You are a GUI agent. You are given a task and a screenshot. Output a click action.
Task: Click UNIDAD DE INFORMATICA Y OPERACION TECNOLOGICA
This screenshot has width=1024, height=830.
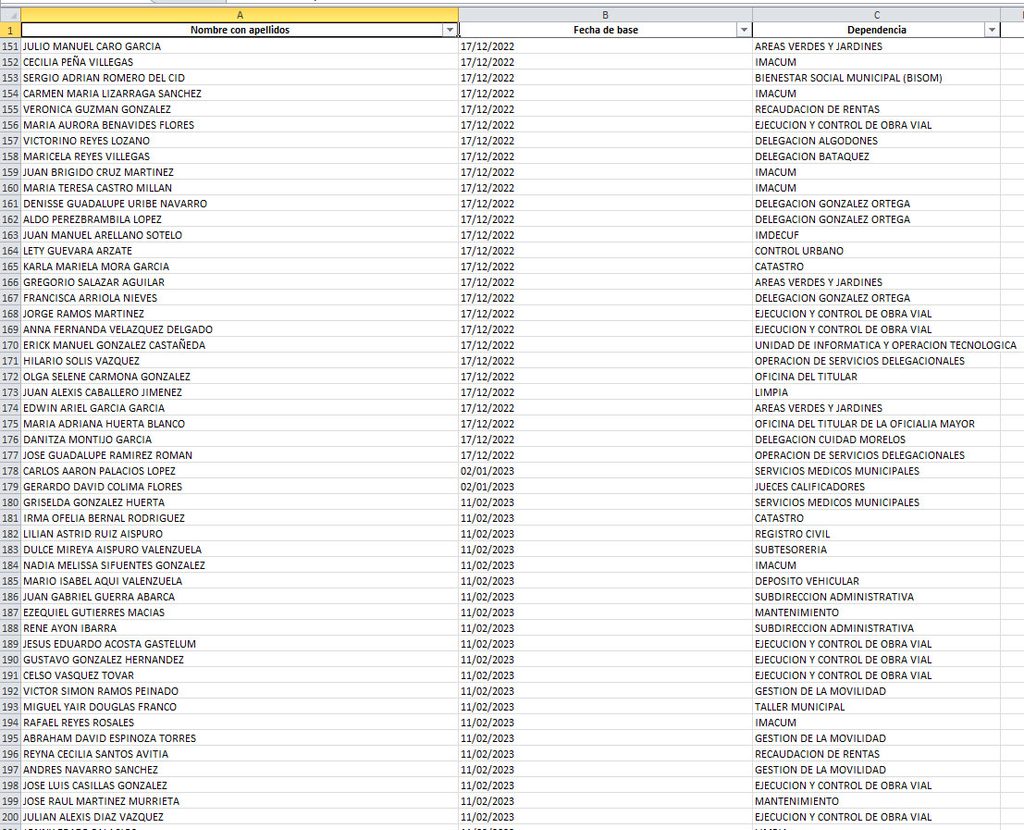[886, 345]
